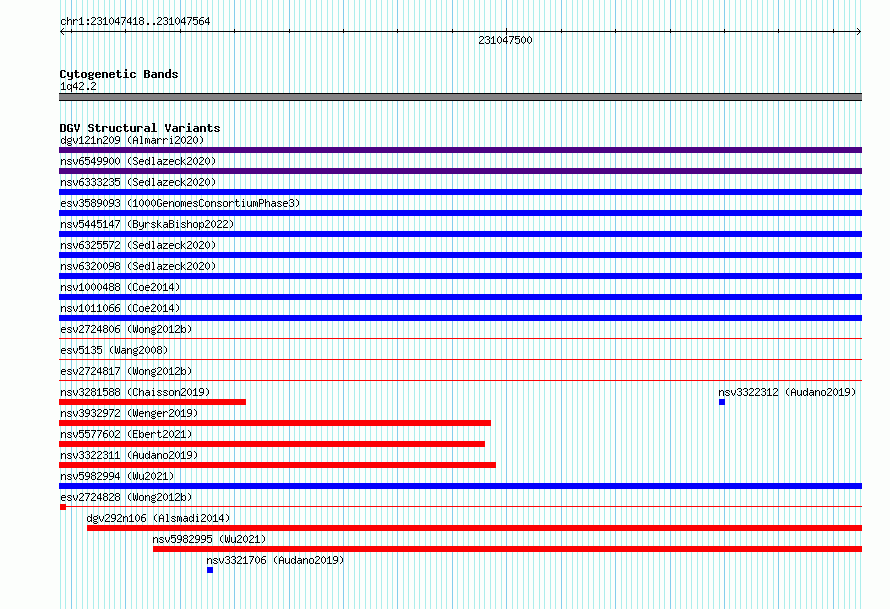The height and width of the screenshot is (609, 890).
Task: Click small blue square under nsv3321706
Action: coord(210,570)
